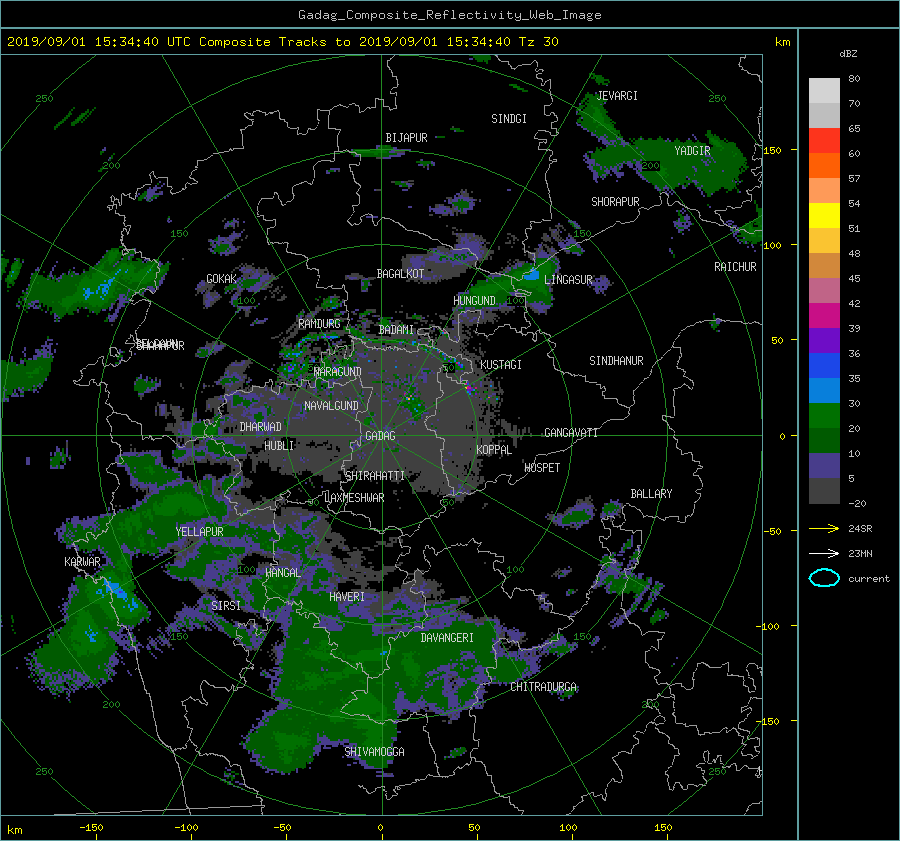Click the yellow 24SR arrow legend icon
900x841 pixels.
[x=824, y=529]
